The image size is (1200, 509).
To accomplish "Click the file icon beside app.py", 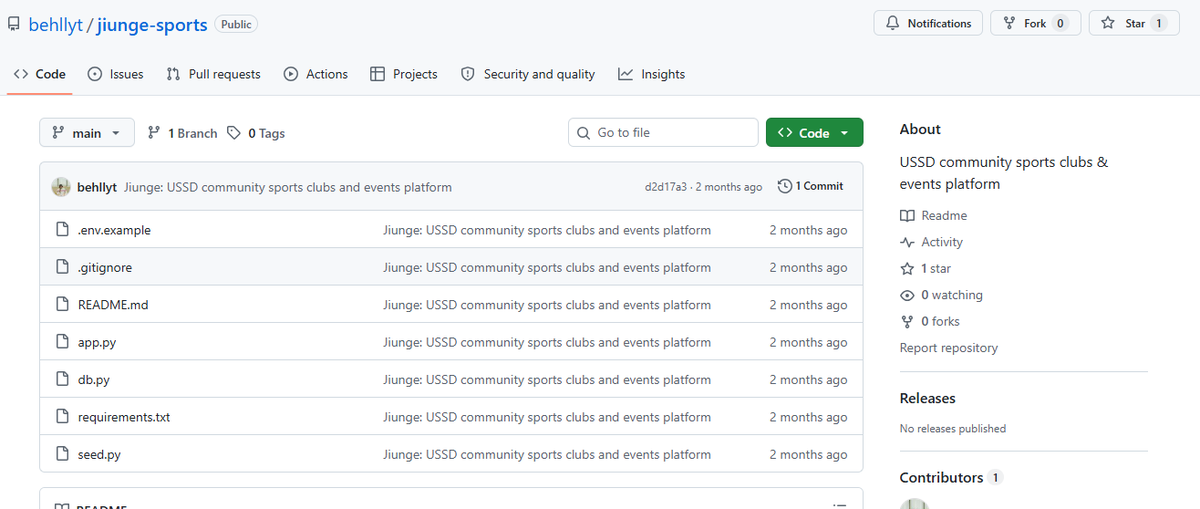I will coord(62,342).
